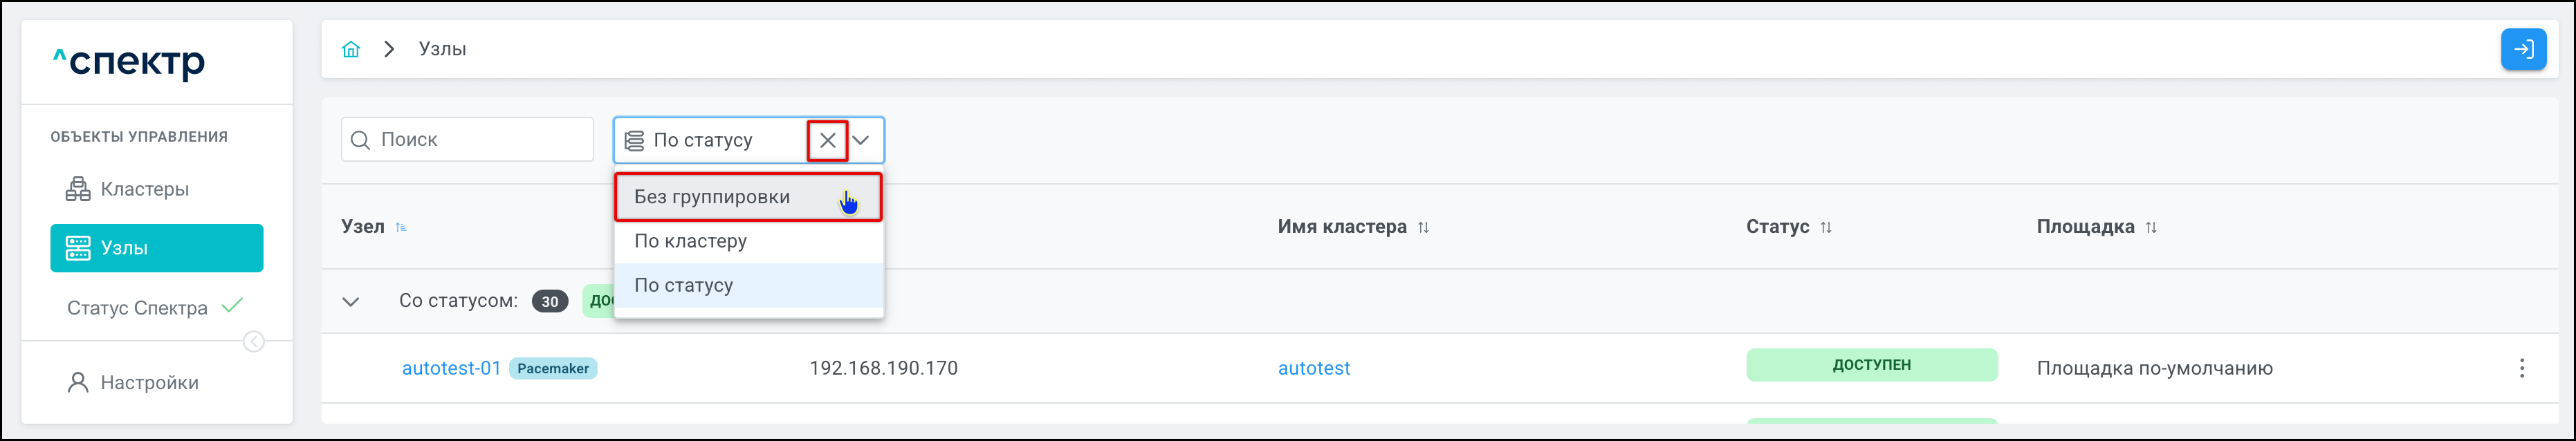Click the home breadcrumb icon

click(x=351, y=49)
